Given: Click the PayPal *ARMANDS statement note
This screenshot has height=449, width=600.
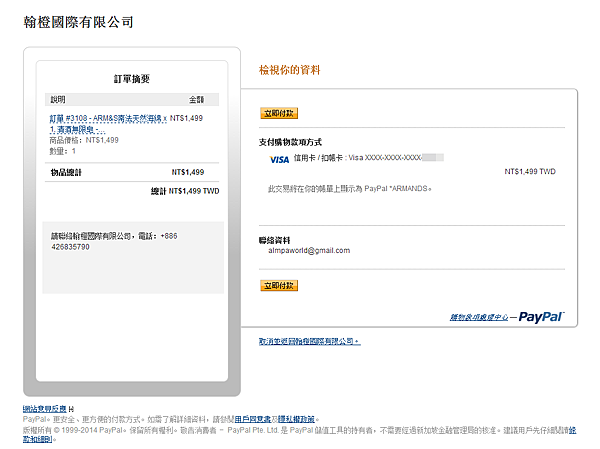Looking at the screenshot, I should coord(350,189).
